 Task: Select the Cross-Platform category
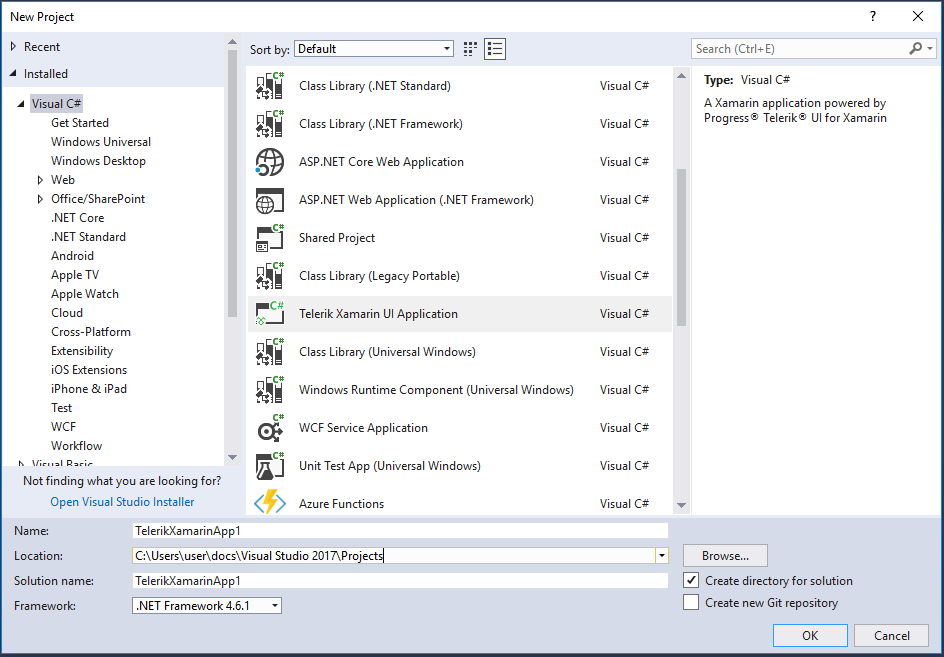(91, 332)
